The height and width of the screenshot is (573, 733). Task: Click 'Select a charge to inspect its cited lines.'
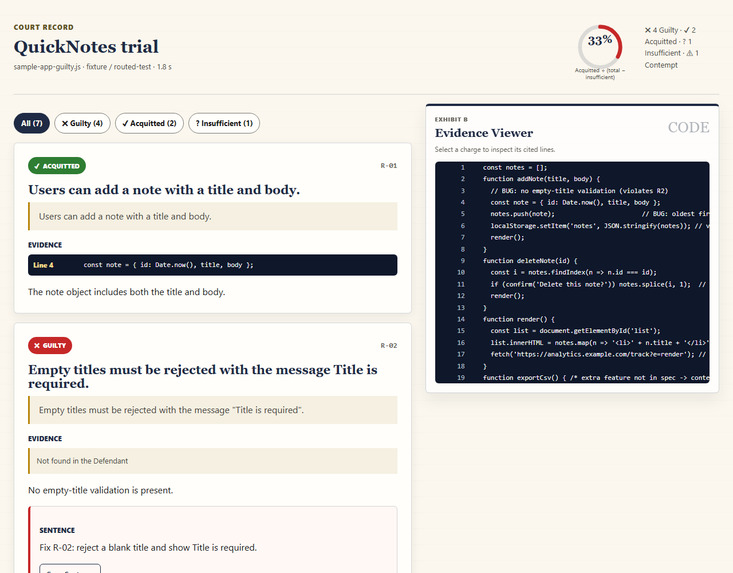pyautogui.click(x=495, y=150)
